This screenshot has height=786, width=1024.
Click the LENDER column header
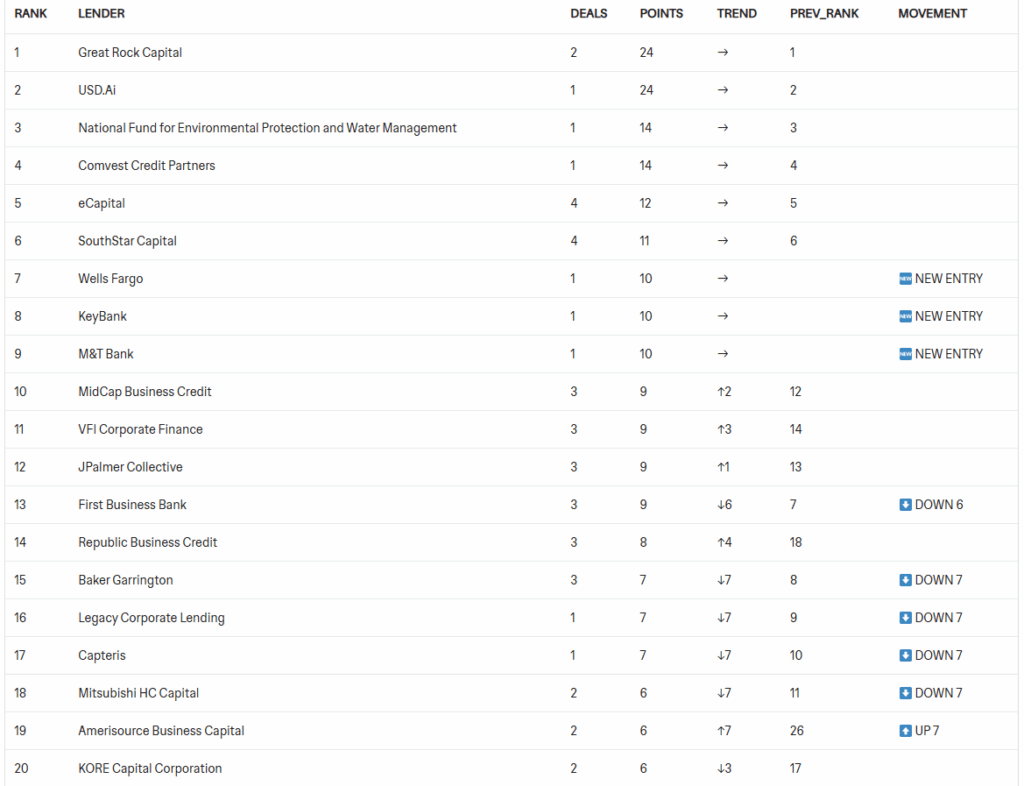[x=101, y=14]
